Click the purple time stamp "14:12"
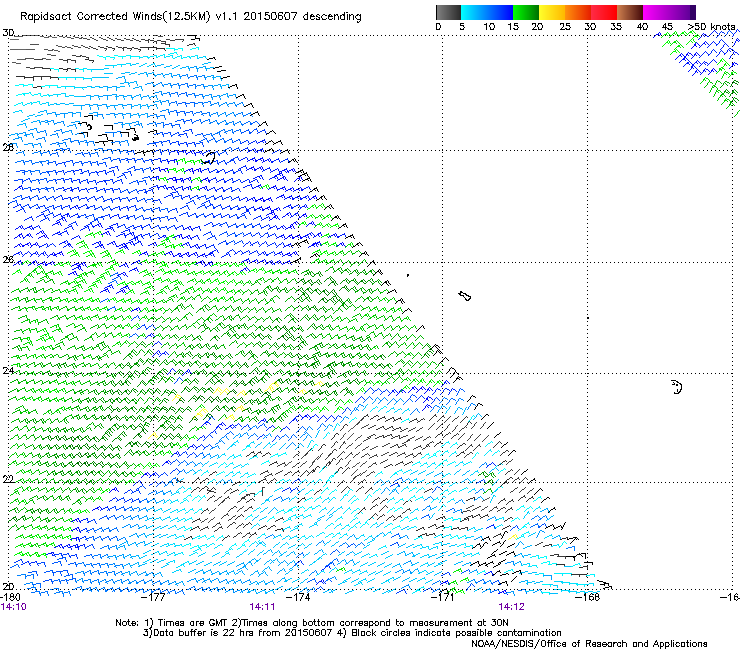This screenshot has width=740, height=650. 512,607
